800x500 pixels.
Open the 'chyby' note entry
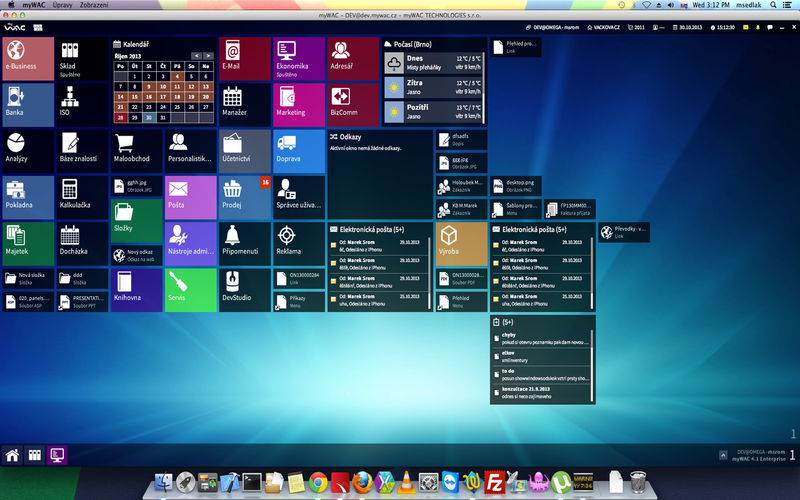click(x=541, y=338)
